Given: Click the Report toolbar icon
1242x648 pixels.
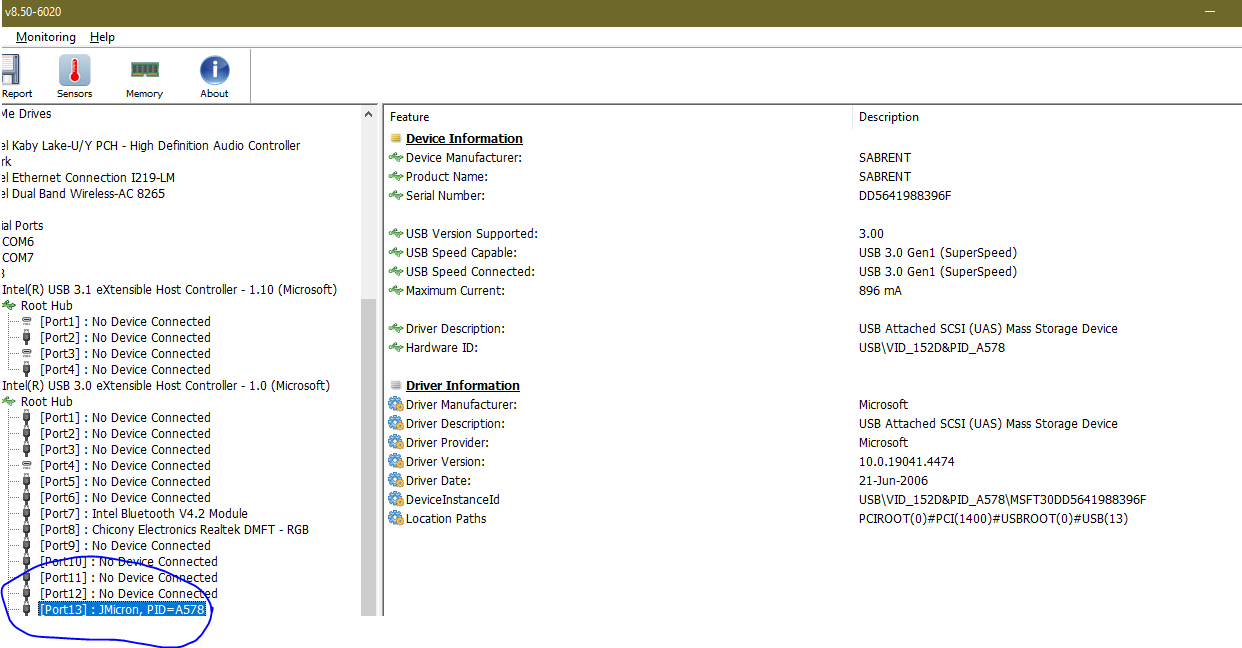Looking at the screenshot, I should coord(10,71).
